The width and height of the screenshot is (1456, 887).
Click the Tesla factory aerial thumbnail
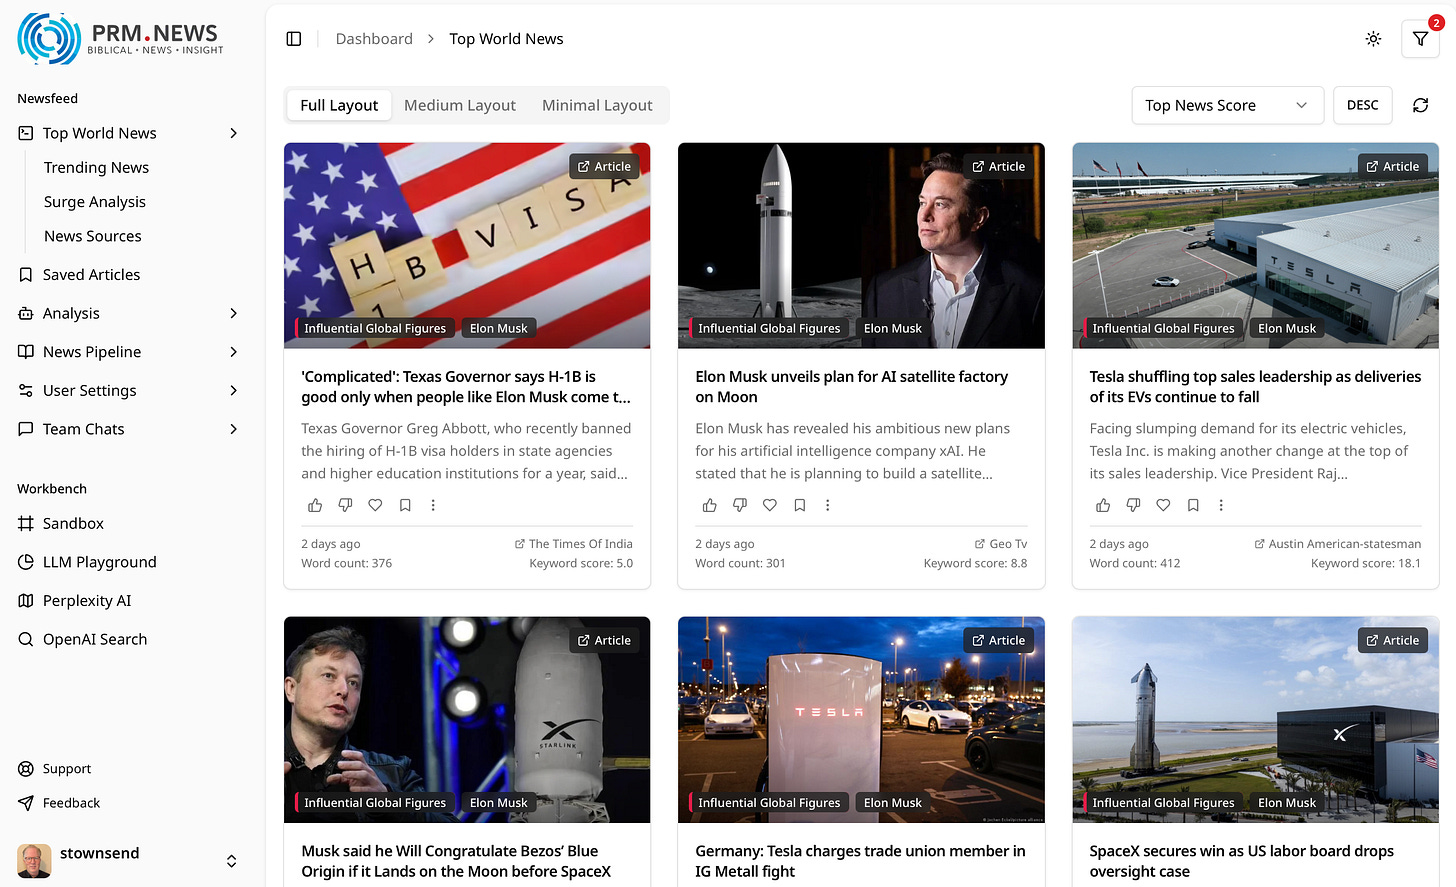[x=1255, y=245]
